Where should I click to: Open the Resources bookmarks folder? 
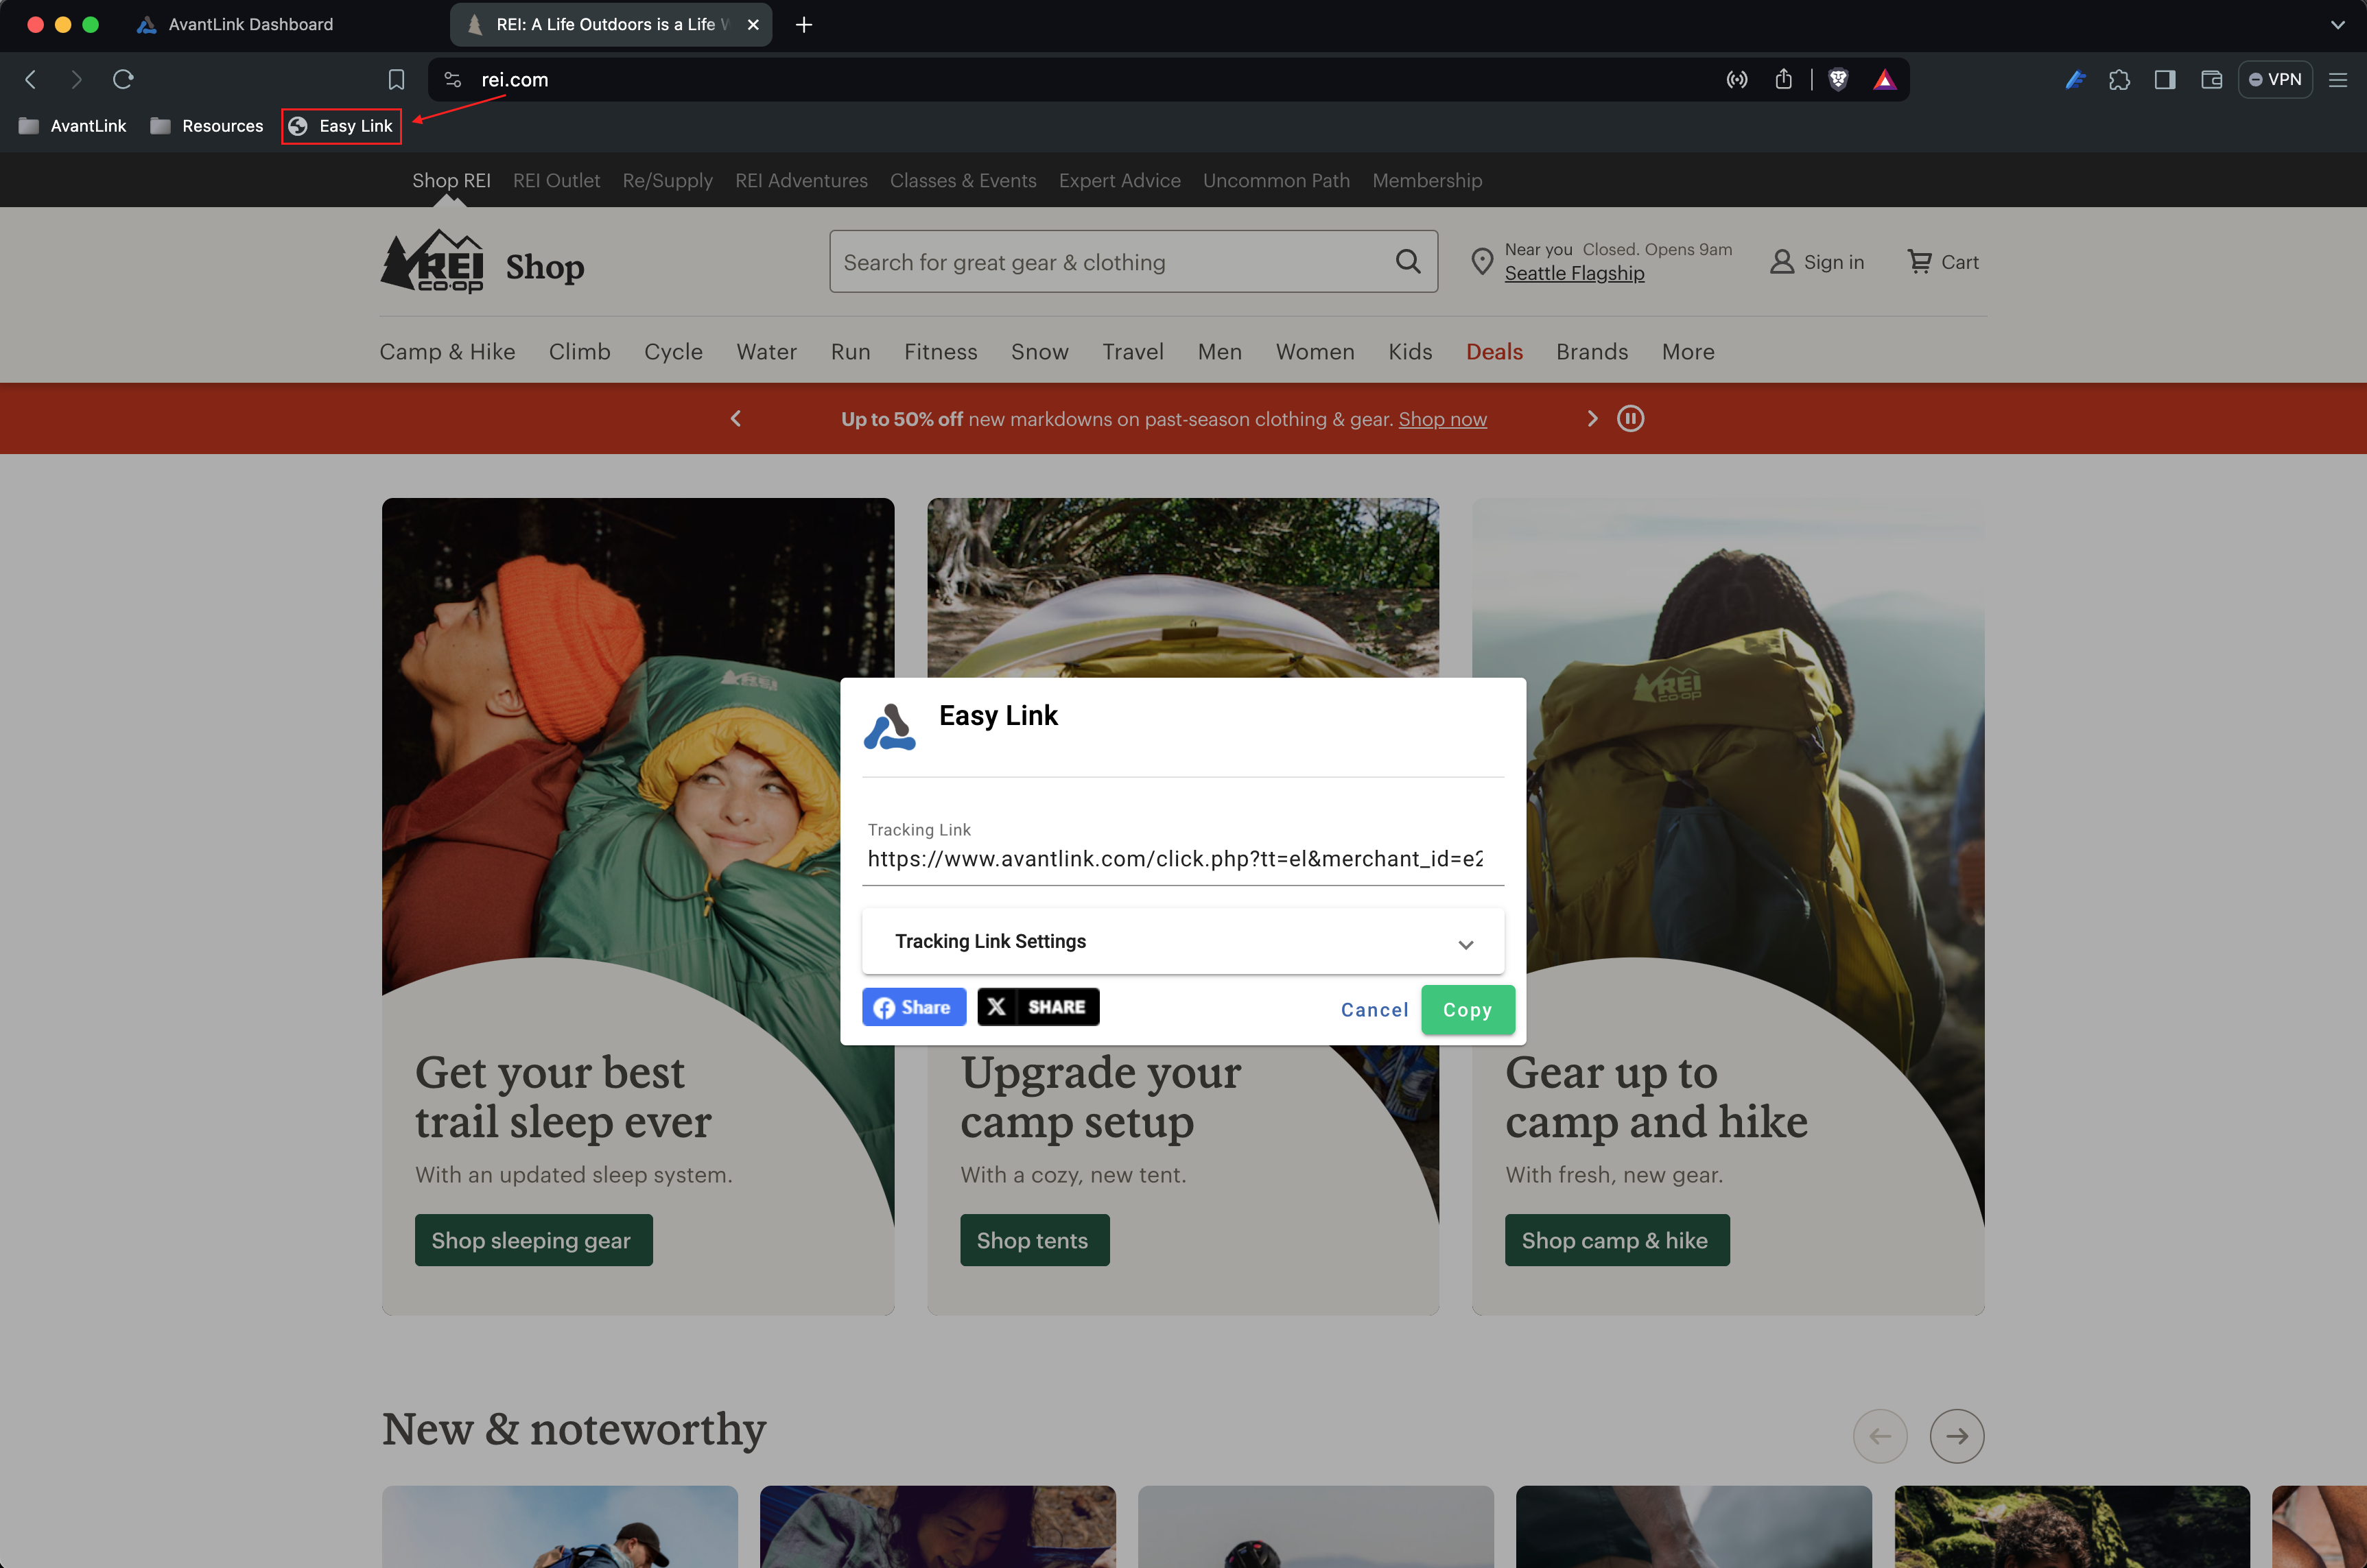207,126
